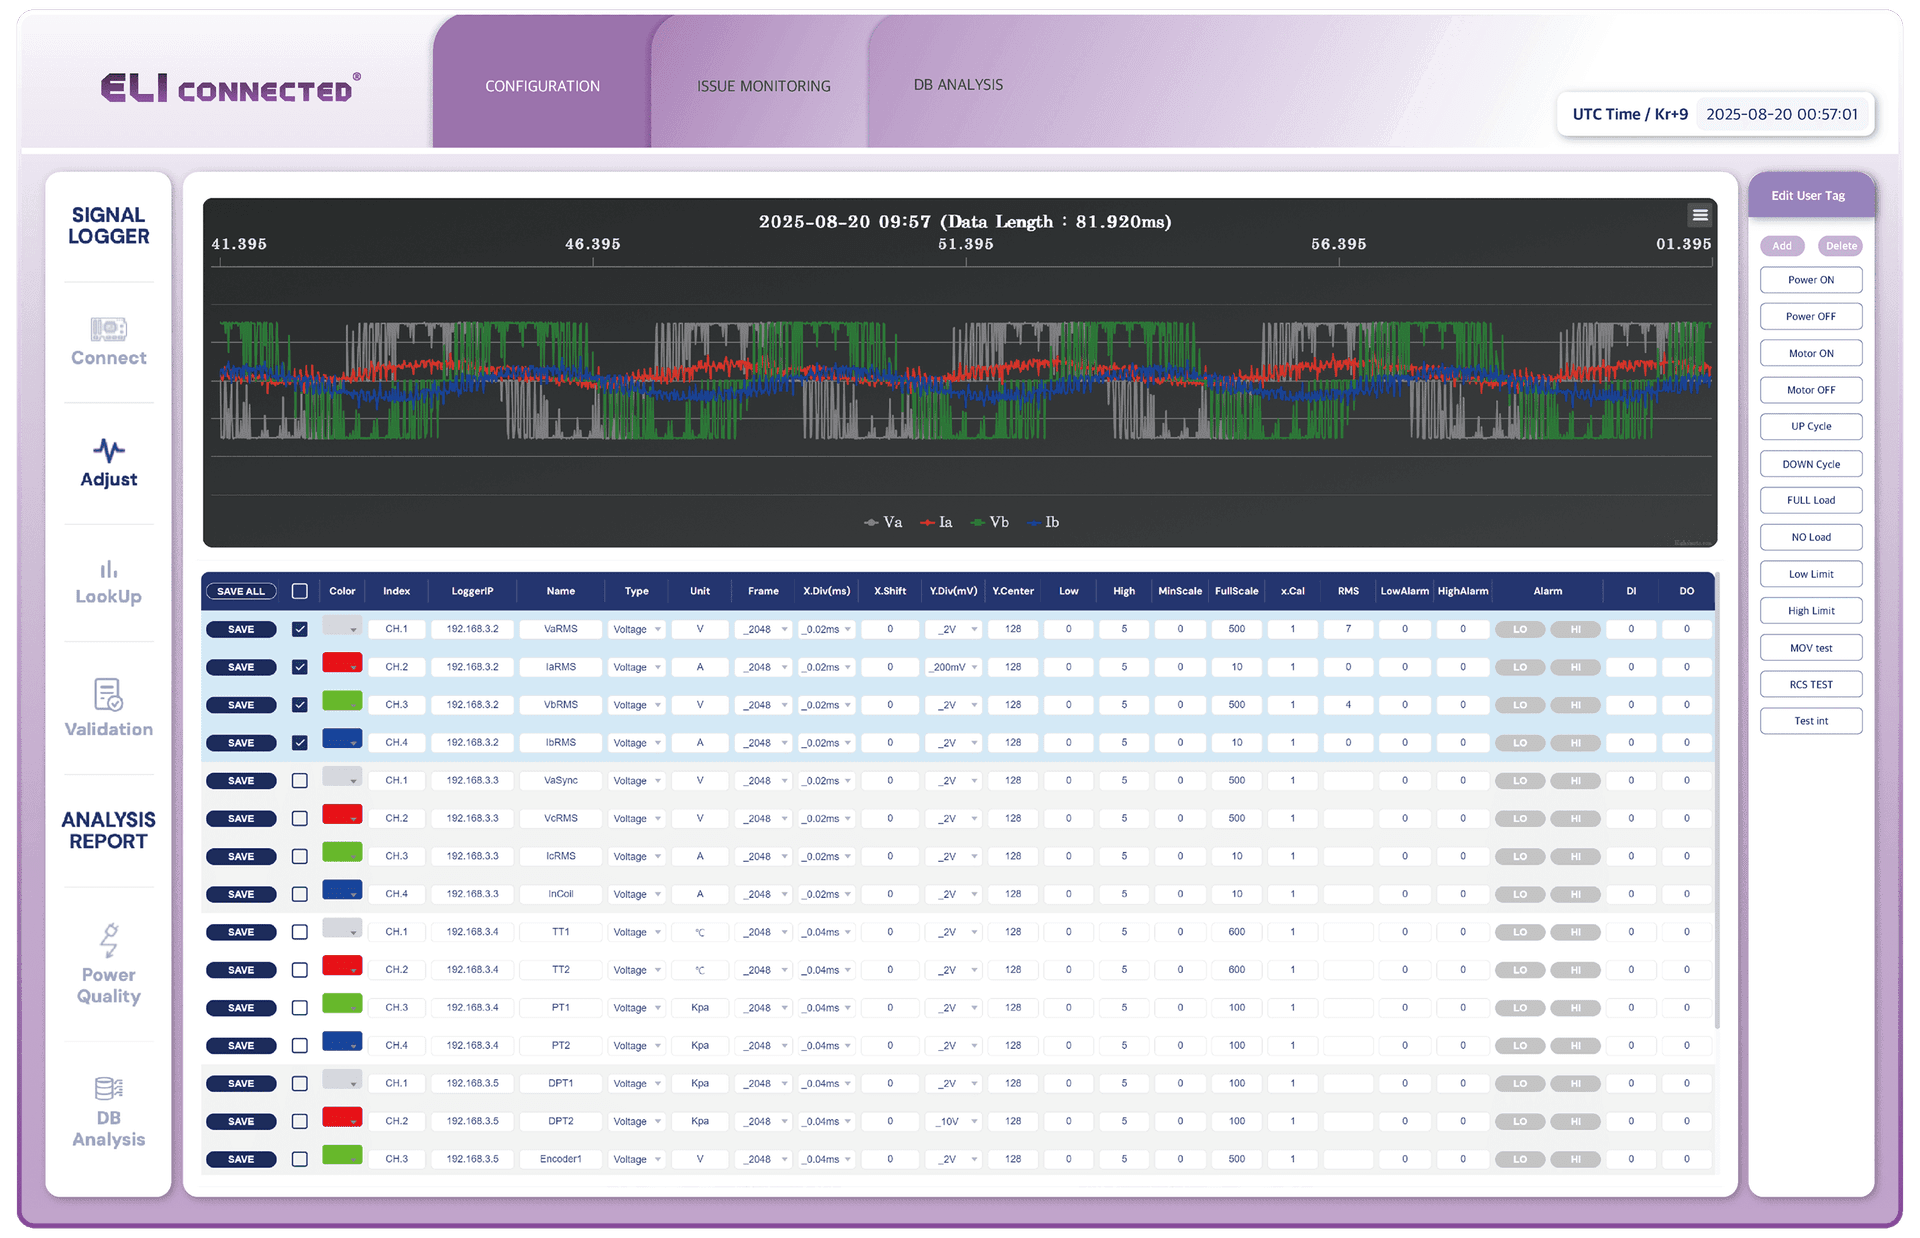Switch to the DB ANALYSIS top tab
This screenshot has height=1238, width=1920.
(x=957, y=85)
